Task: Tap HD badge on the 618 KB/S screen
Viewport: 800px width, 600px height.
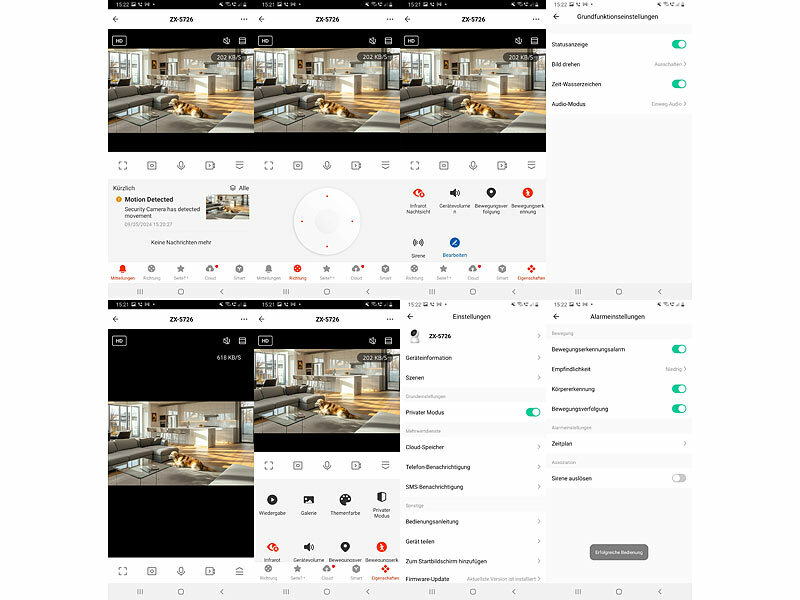Action: (119, 341)
